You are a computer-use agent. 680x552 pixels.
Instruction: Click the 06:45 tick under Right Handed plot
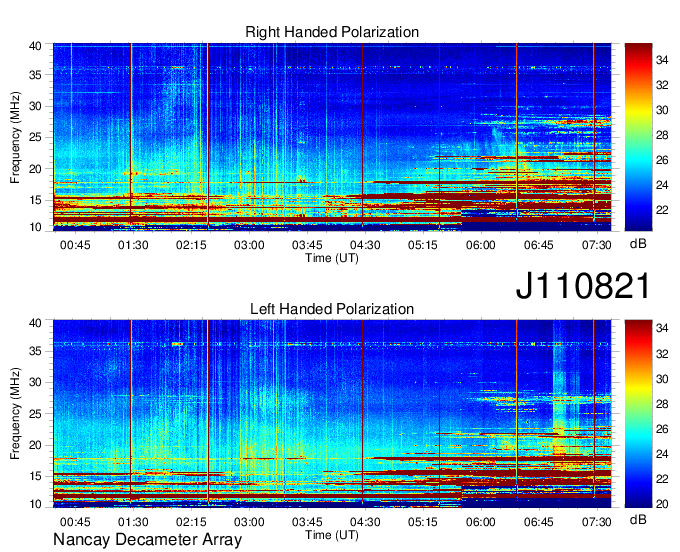tap(539, 245)
